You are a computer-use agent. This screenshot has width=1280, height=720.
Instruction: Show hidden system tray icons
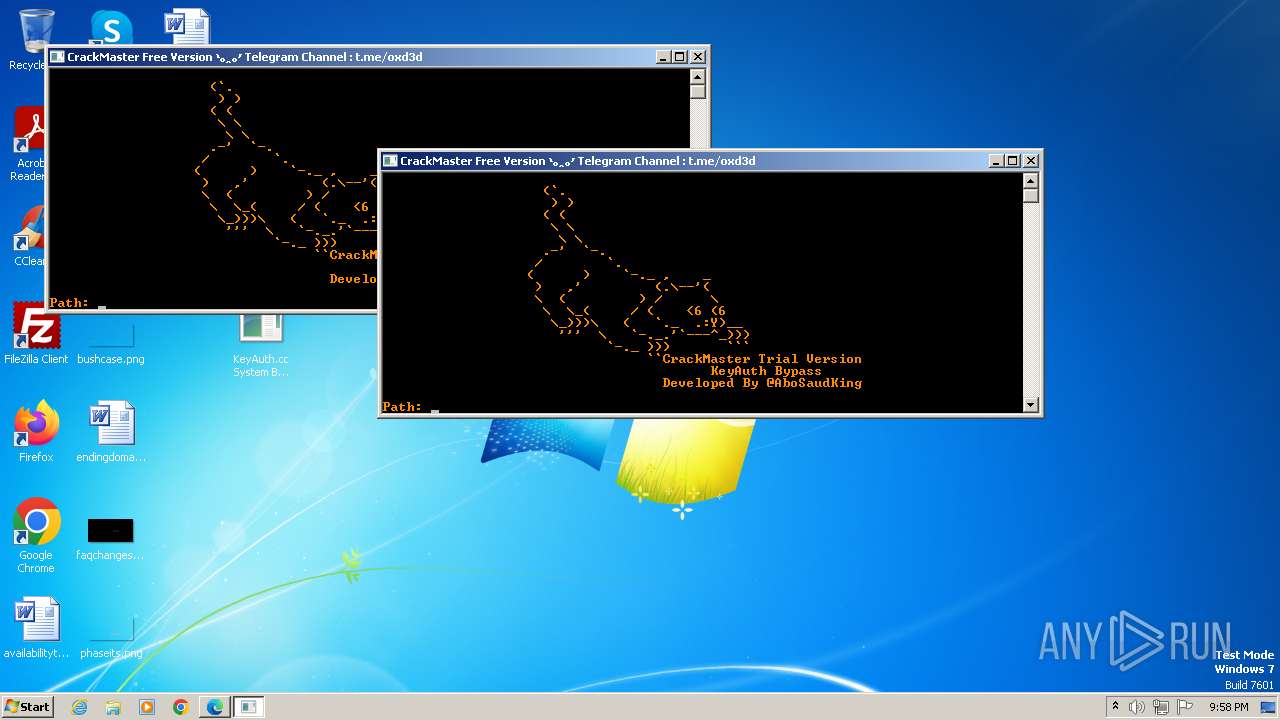pyautogui.click(x=1115, y=706)
